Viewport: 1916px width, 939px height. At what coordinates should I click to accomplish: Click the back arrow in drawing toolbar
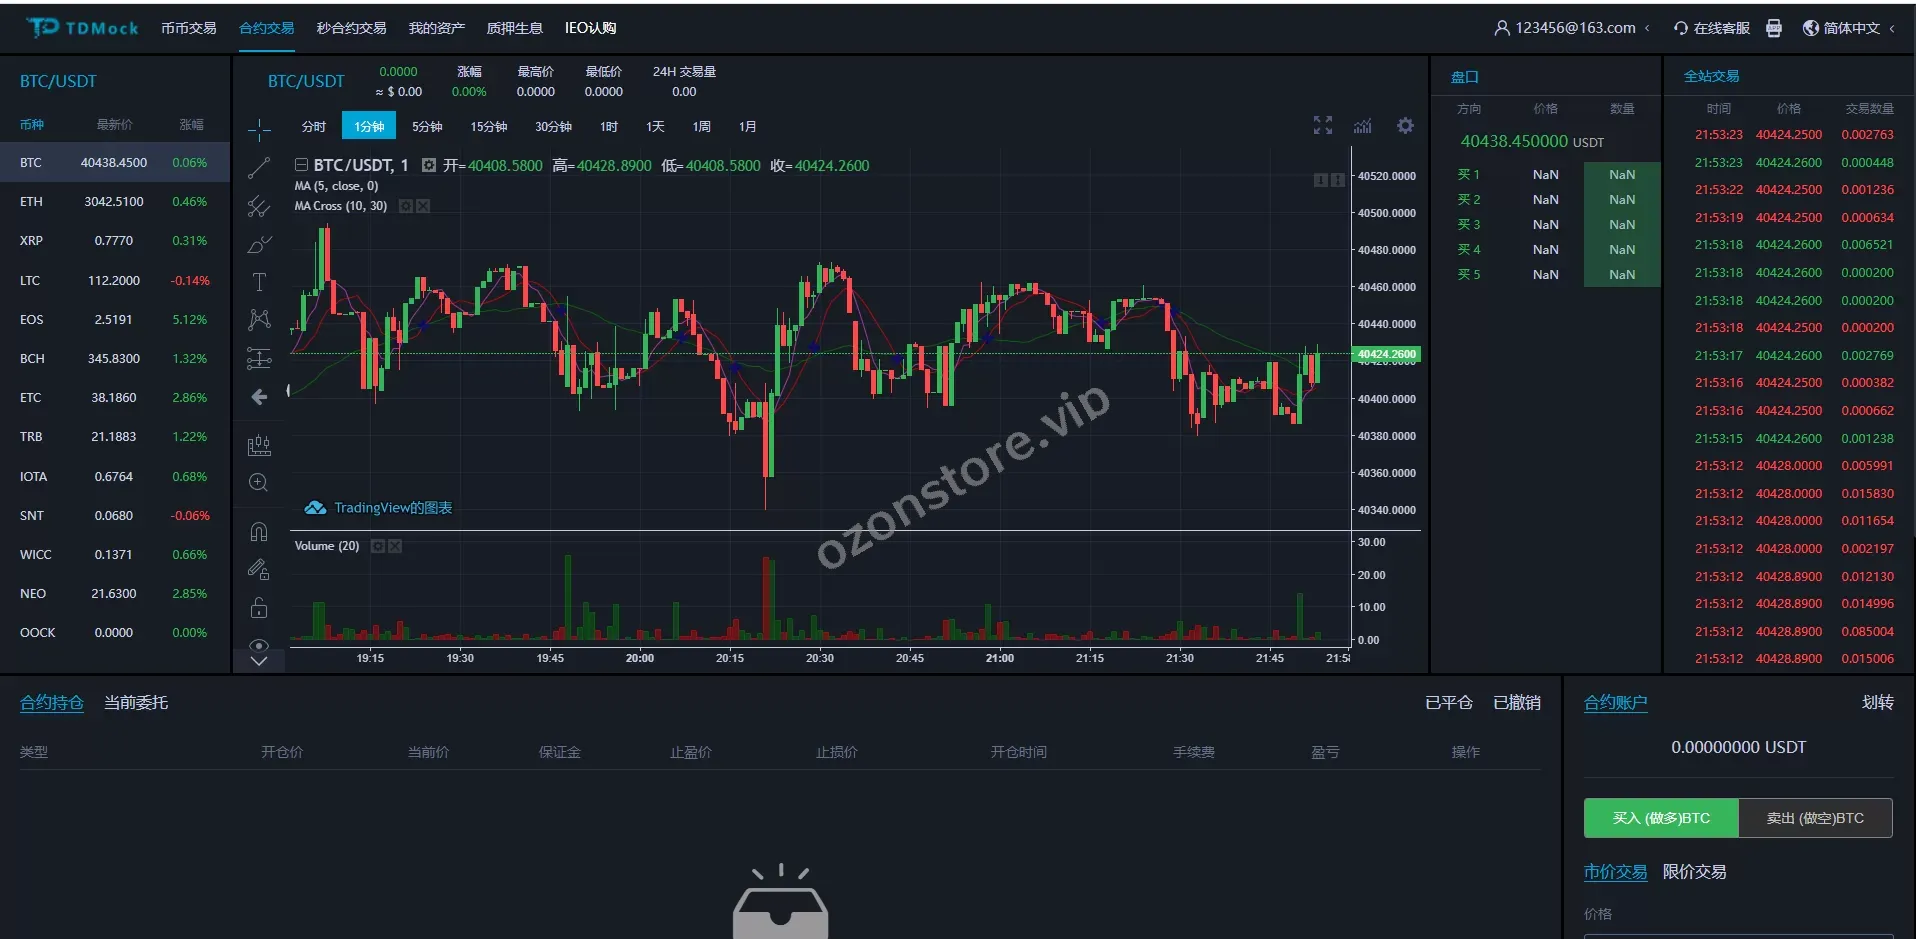click(x=259, y=397)
